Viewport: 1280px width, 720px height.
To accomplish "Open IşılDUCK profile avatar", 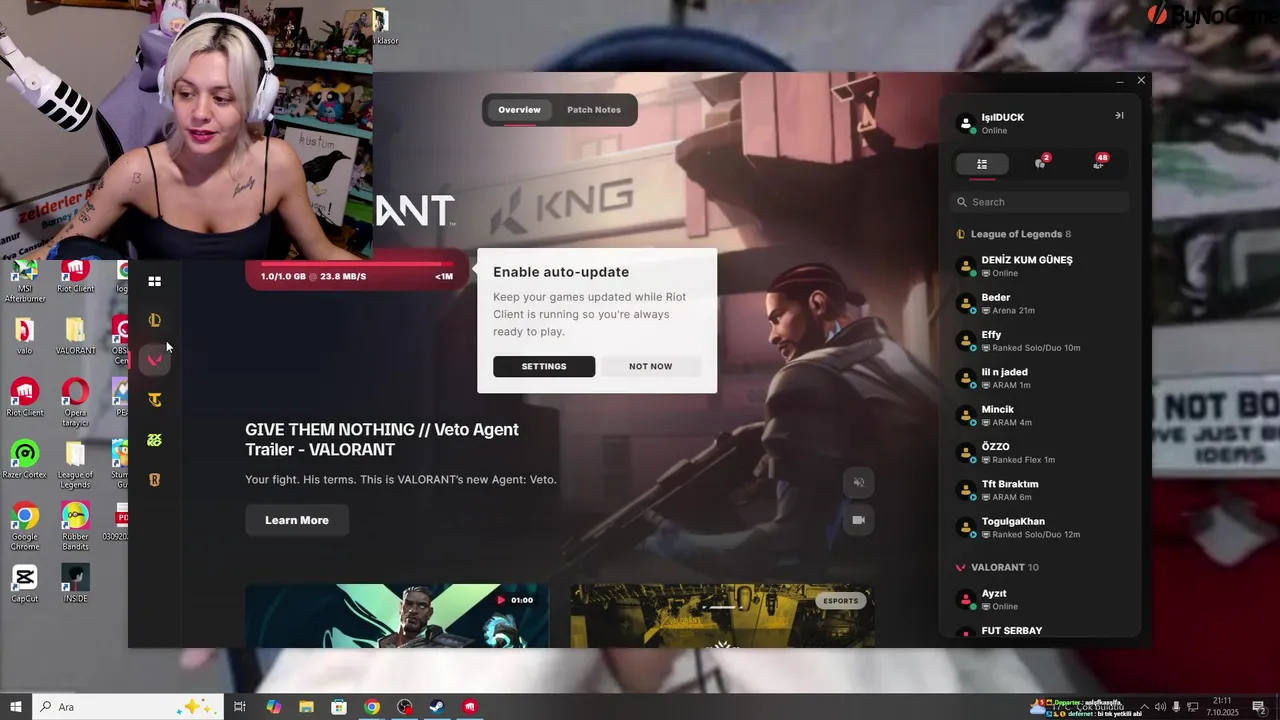I will 966,123.
